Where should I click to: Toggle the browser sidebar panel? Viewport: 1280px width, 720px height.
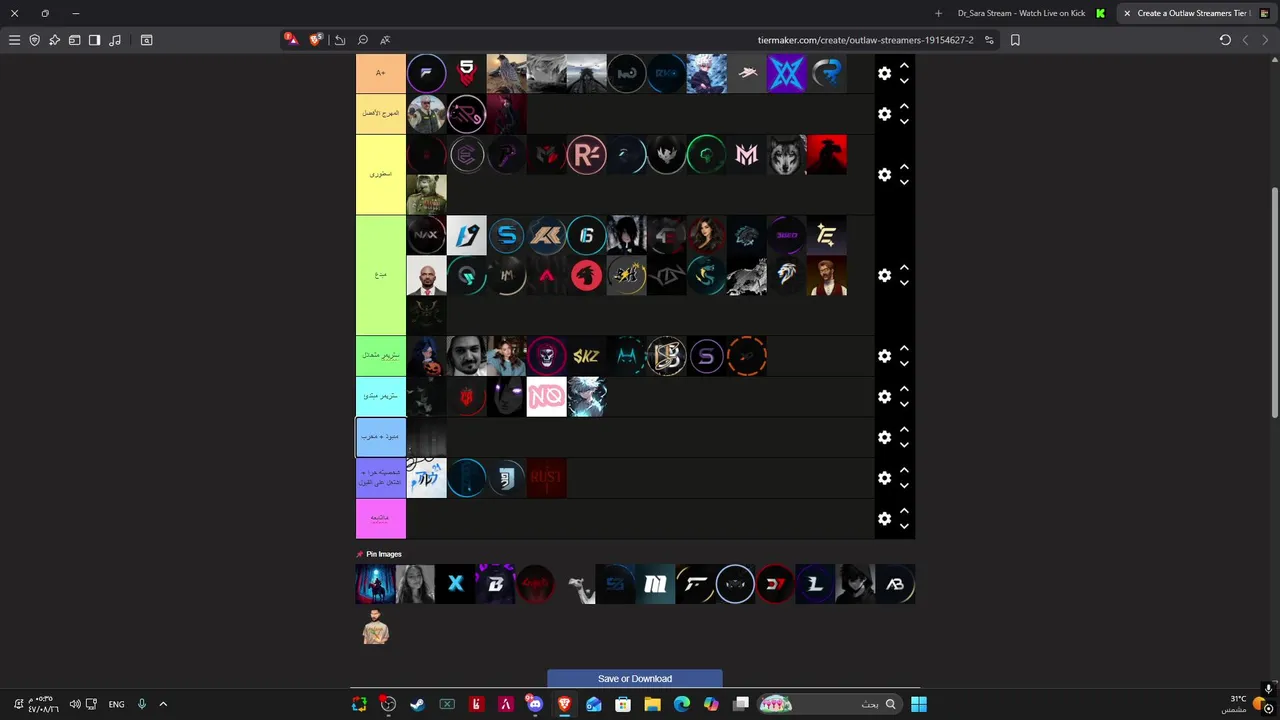click(94, 40)
